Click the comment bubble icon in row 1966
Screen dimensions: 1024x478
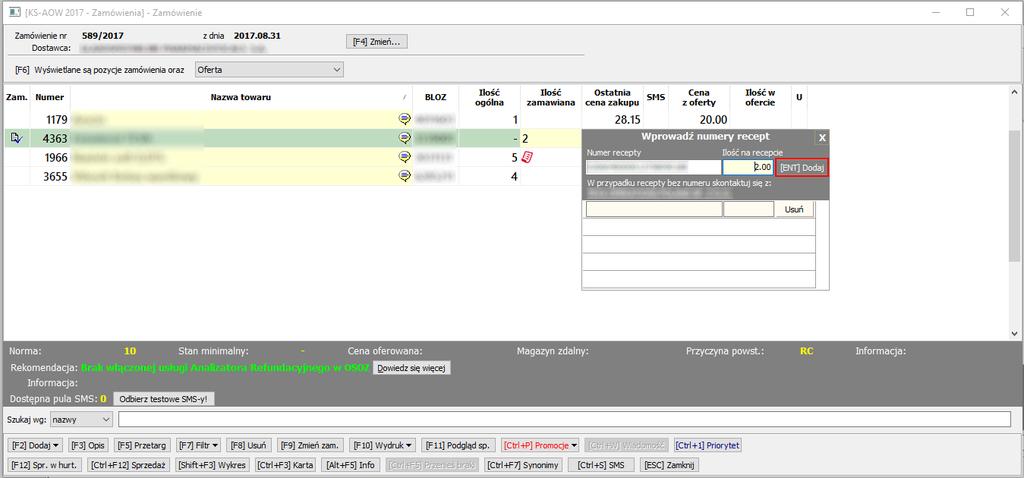click(x=404, y=157)
